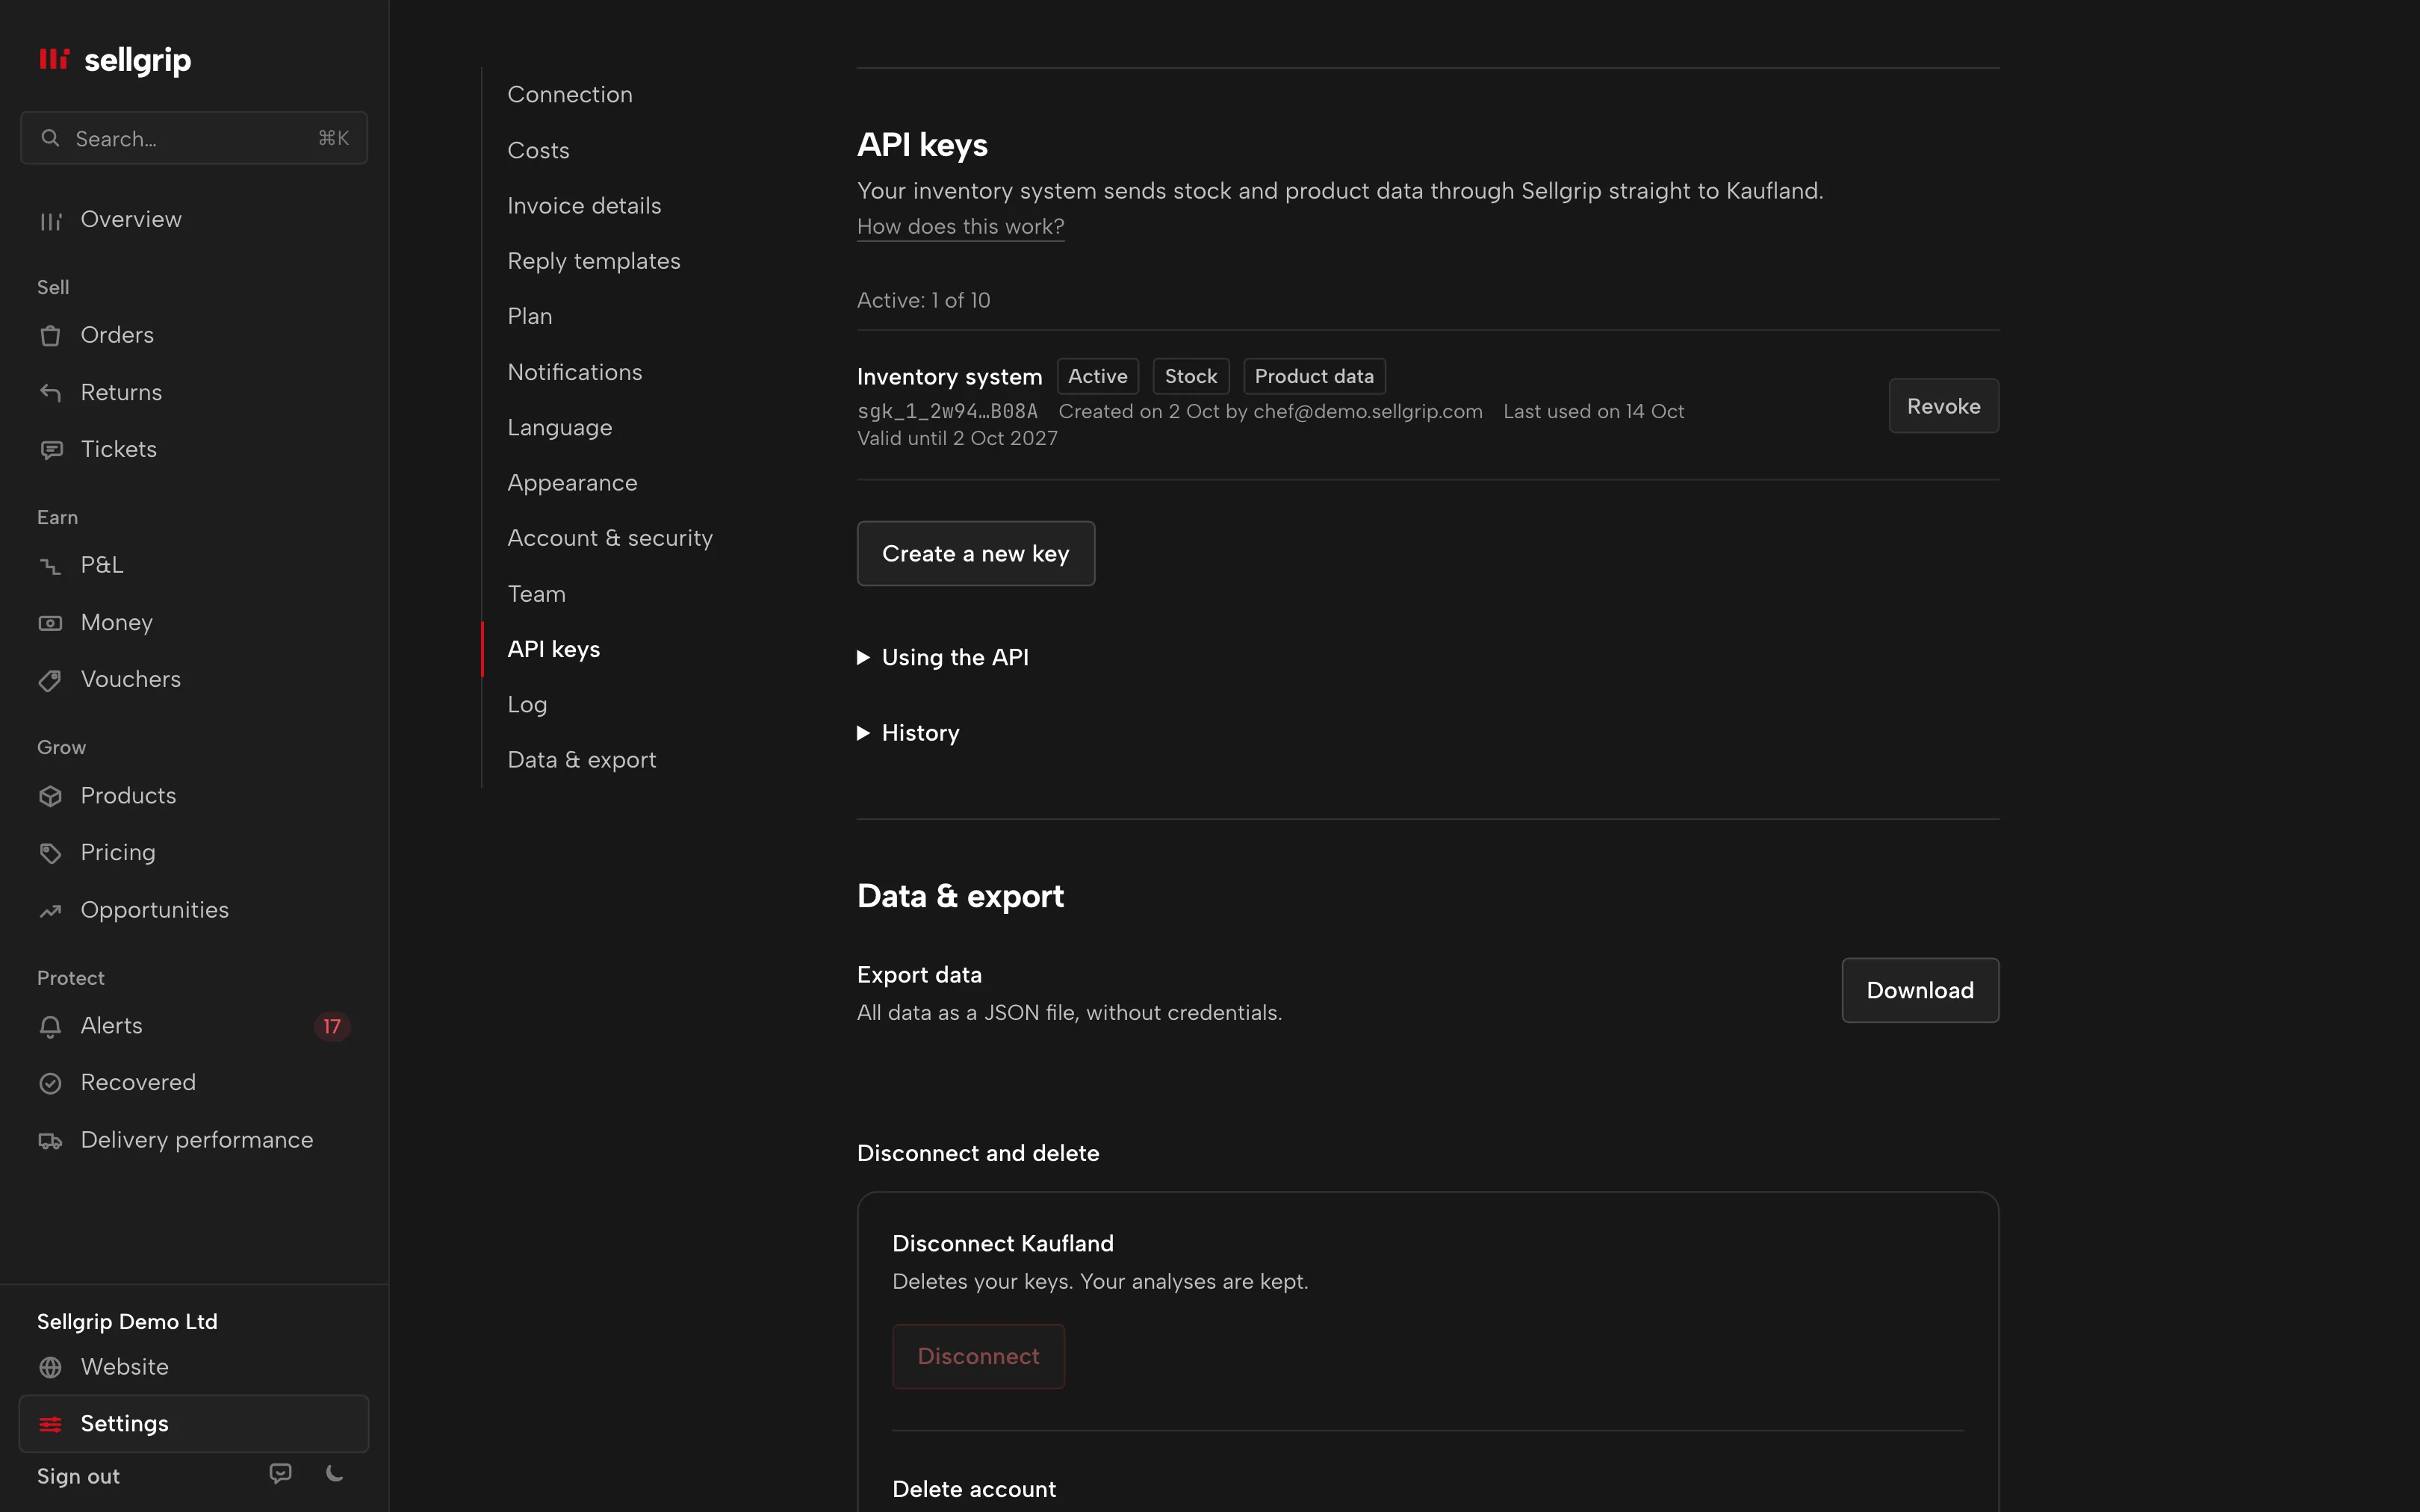The image size is (2420, 1512).
Task: Click the Delivery performance truck icon
Action: 50,1140
